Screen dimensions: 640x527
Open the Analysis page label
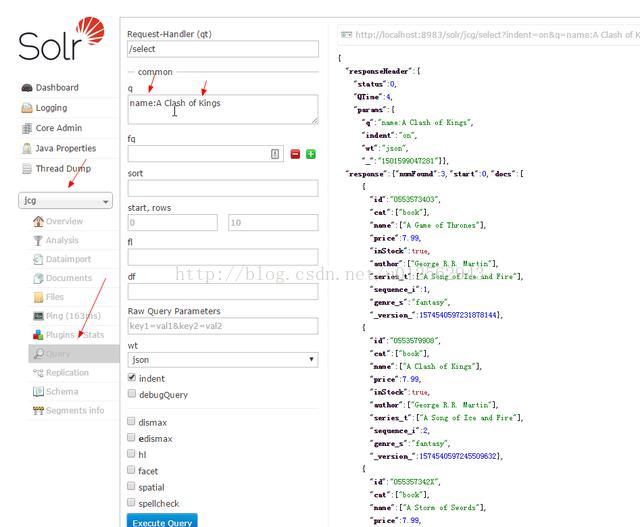pyautogui.click(x=62, y=240)
